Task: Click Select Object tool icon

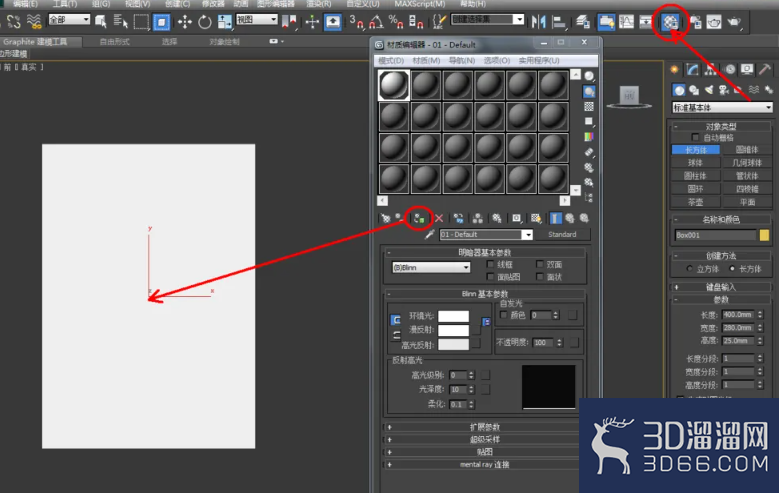Action: click(x=101, y=22)
